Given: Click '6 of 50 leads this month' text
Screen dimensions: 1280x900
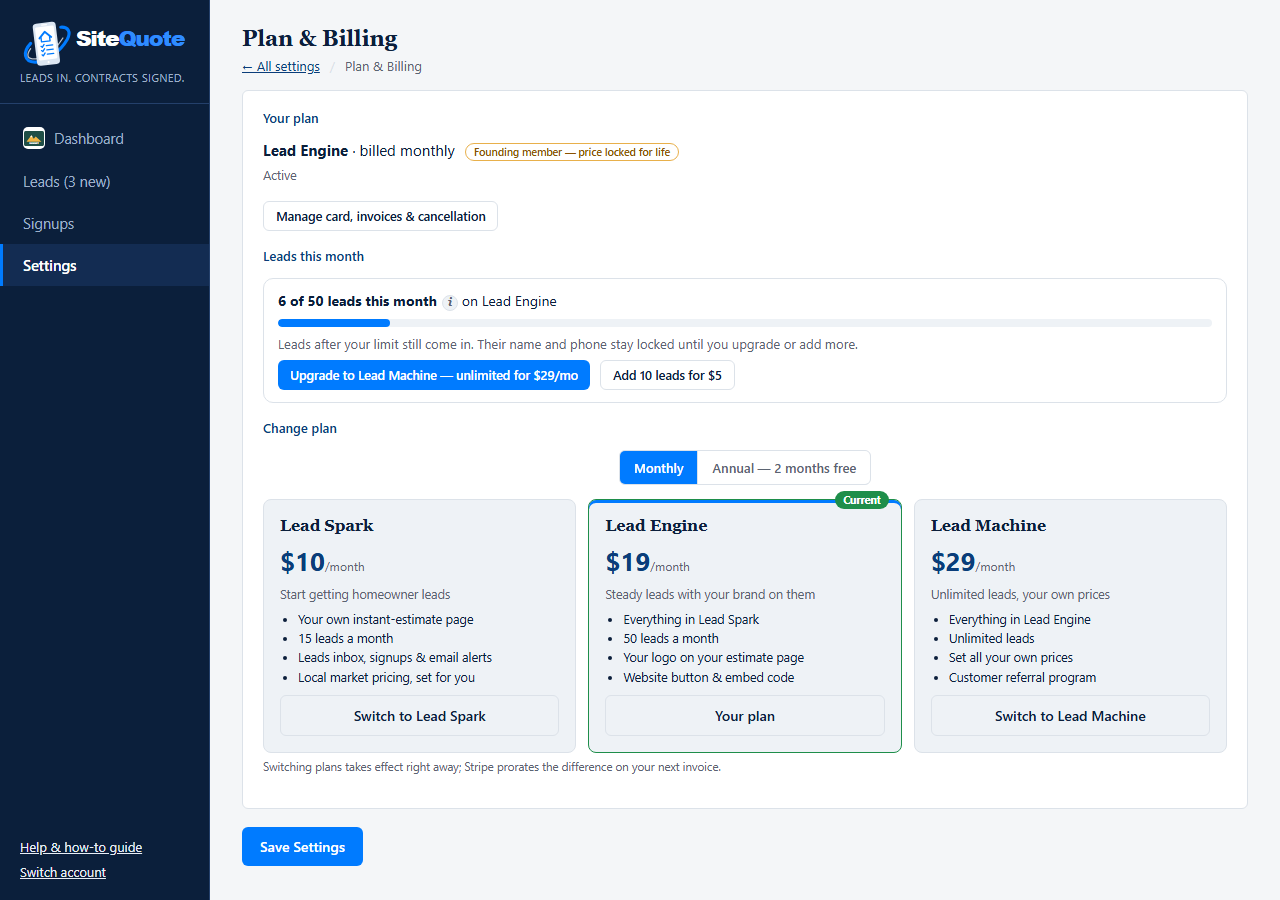Looking at the screenshot, I should [x=357, y=302].
